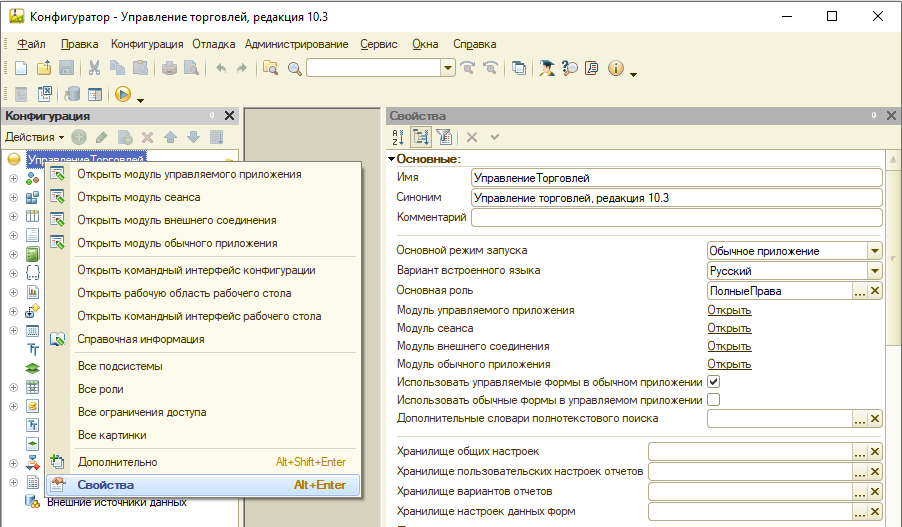Click the filter properties icon in Свойства
902x527 pixels.
[x=444, y=137]
